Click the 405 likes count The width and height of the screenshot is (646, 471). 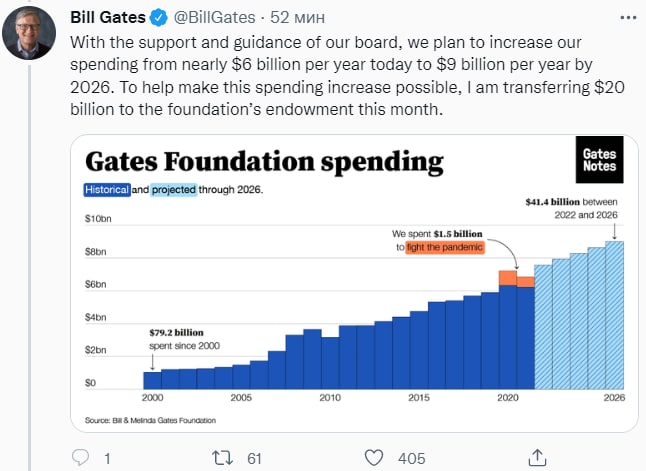pyautogui.click(x=412, y=458)
